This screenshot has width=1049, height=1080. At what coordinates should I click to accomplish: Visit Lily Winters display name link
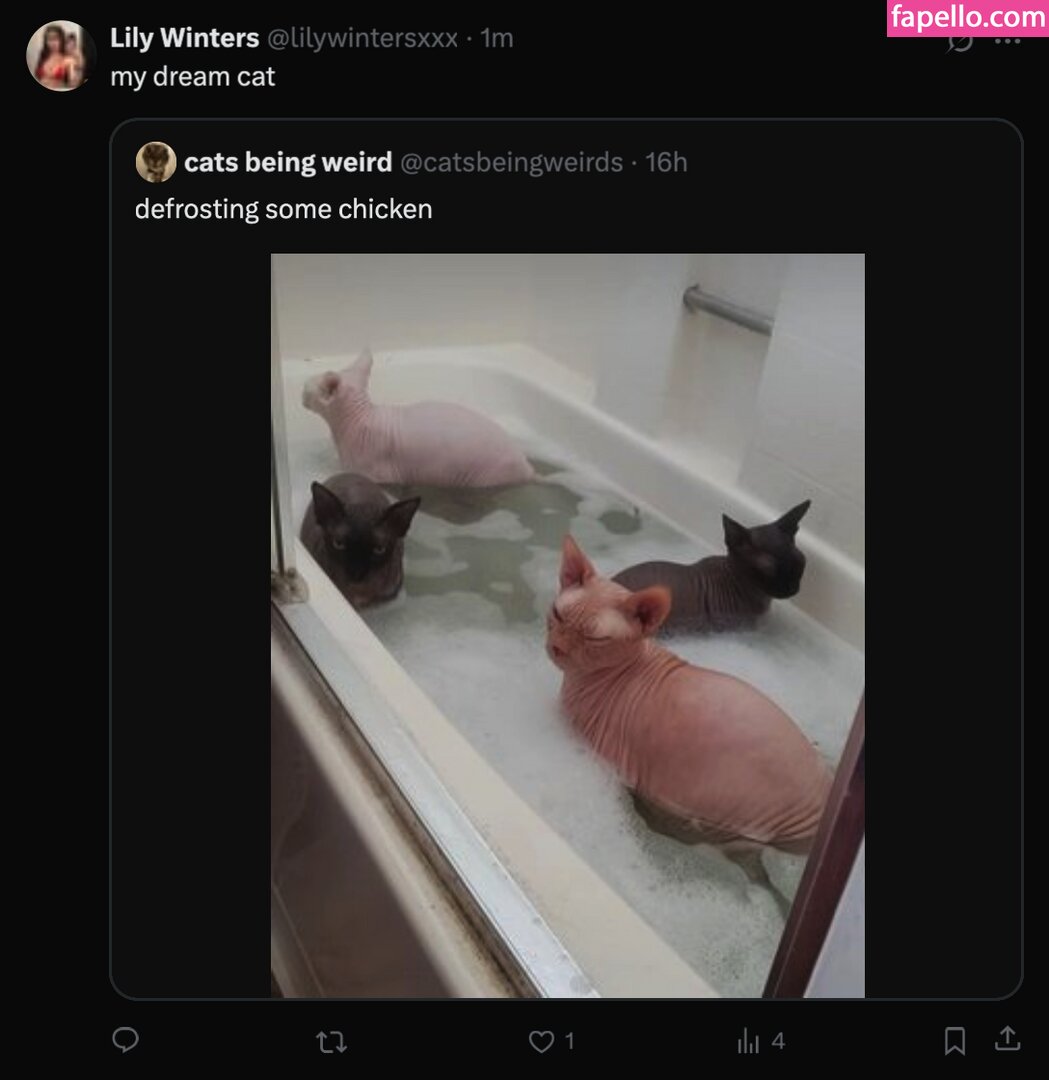[185, 38]
